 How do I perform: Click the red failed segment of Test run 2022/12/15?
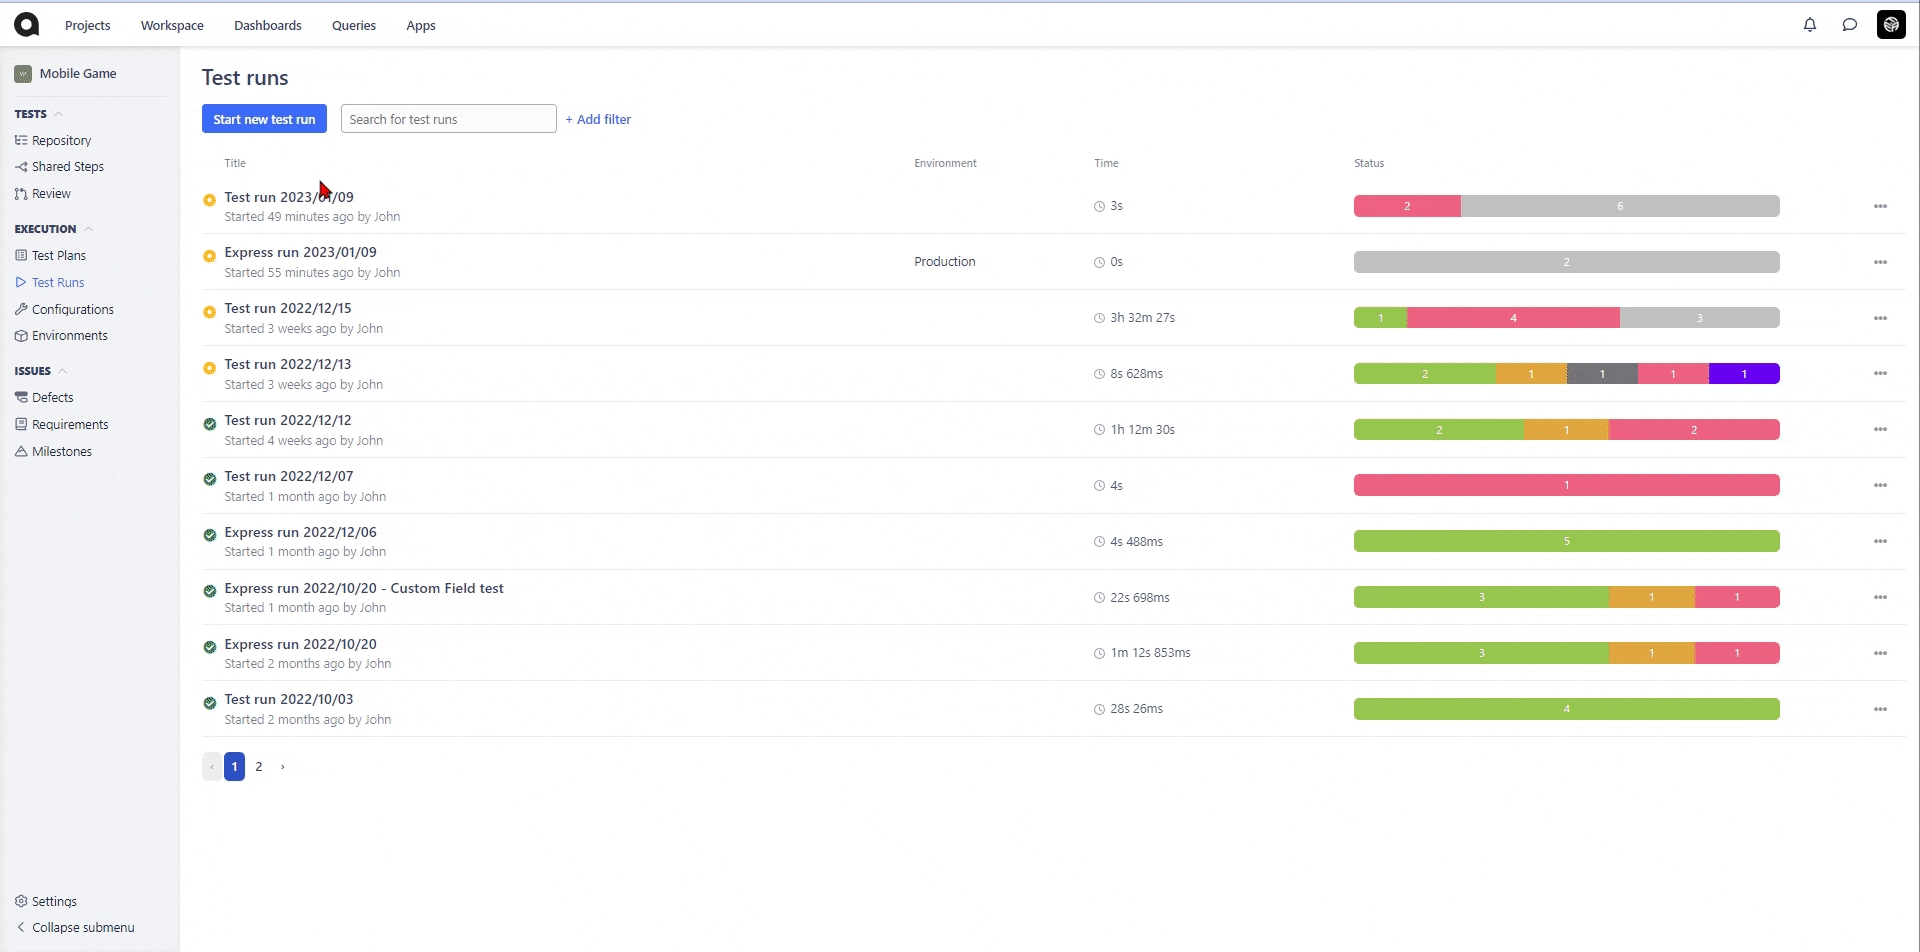tap(1512, 318)
